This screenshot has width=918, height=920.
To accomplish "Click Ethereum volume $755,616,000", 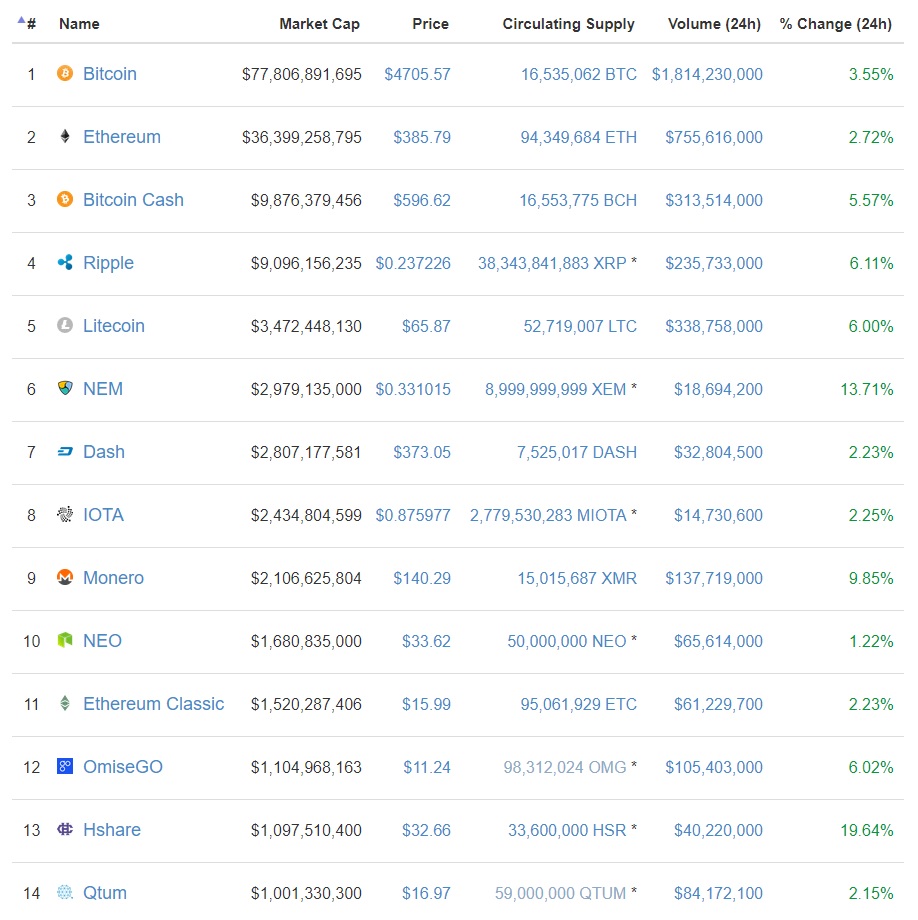I will [x=713, y=137].
